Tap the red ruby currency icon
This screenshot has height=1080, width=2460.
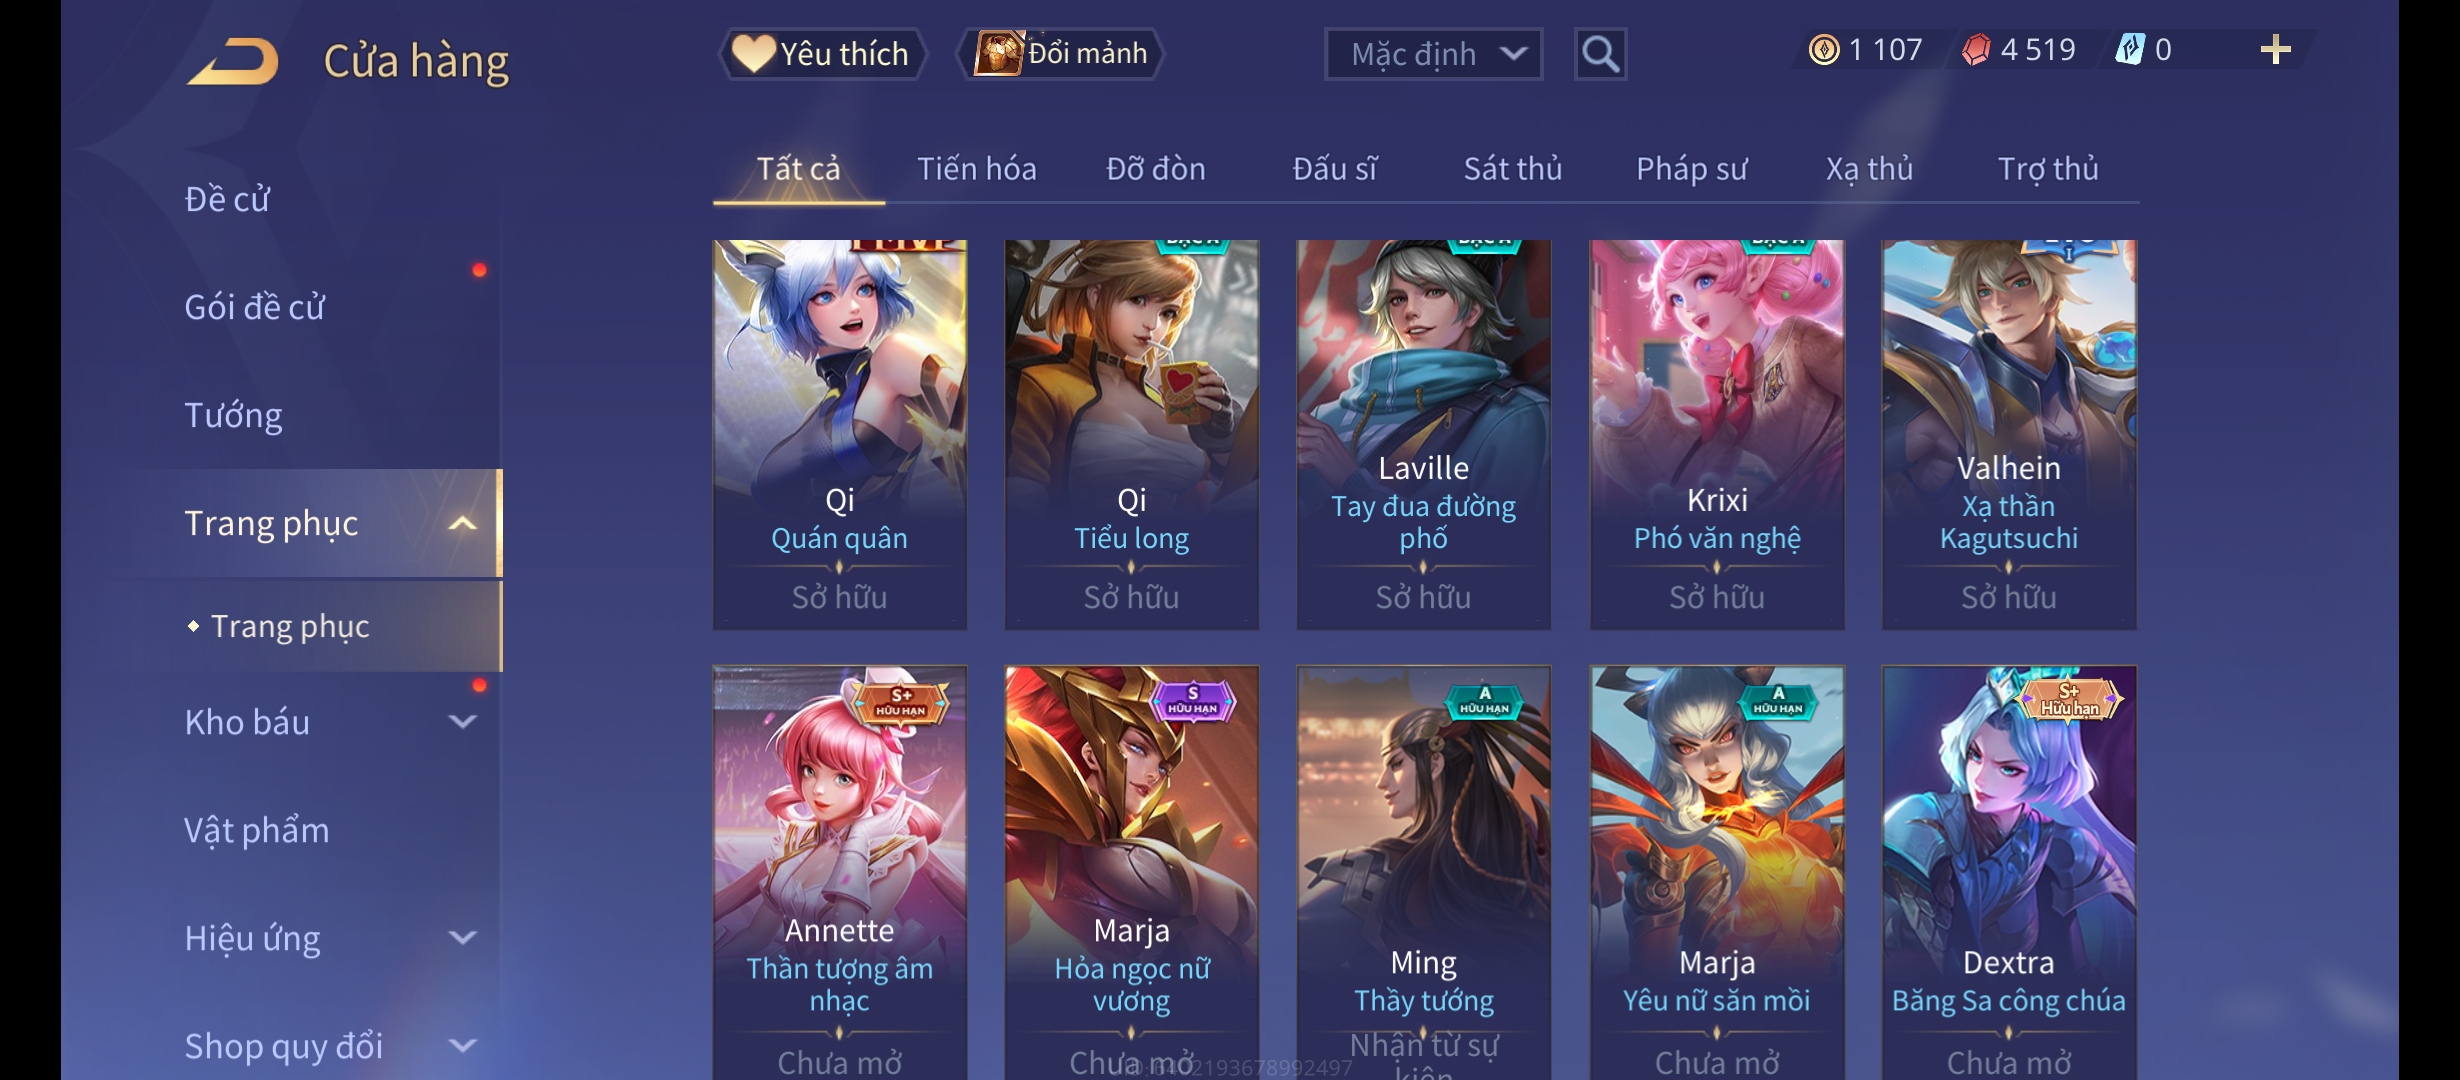pyautogui.click(x=1976, y=50)
